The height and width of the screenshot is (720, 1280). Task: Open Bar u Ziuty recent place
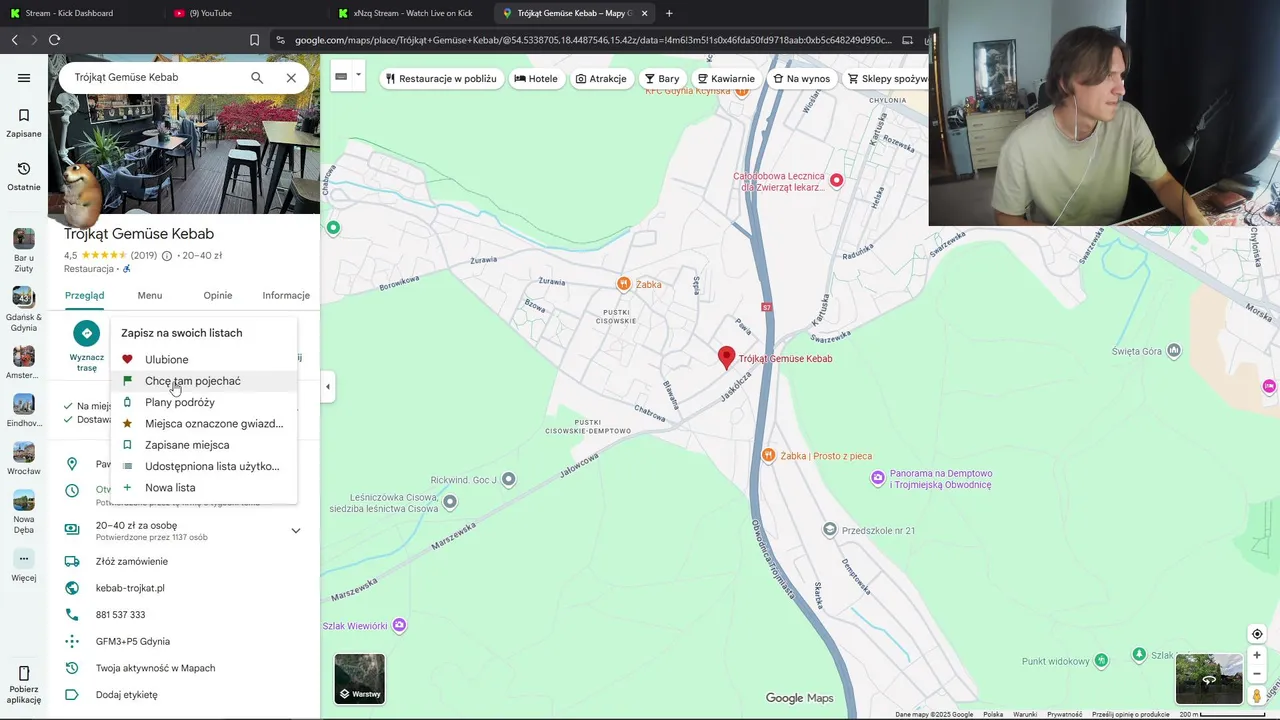24,250
